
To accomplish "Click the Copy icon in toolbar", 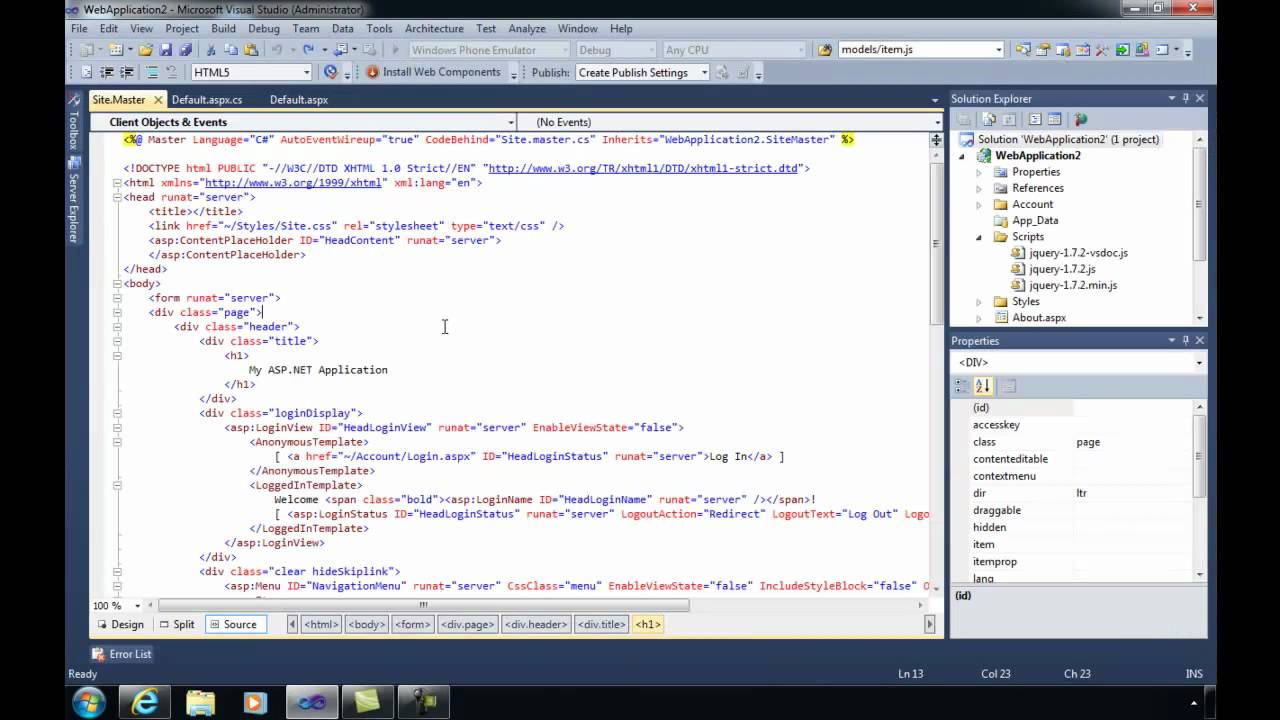I will (230, 50).
